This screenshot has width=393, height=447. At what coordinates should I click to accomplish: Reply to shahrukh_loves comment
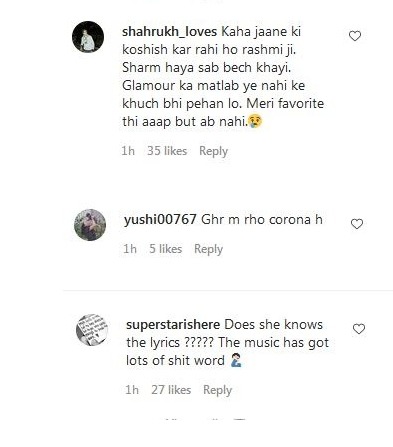tap(213, 151)
